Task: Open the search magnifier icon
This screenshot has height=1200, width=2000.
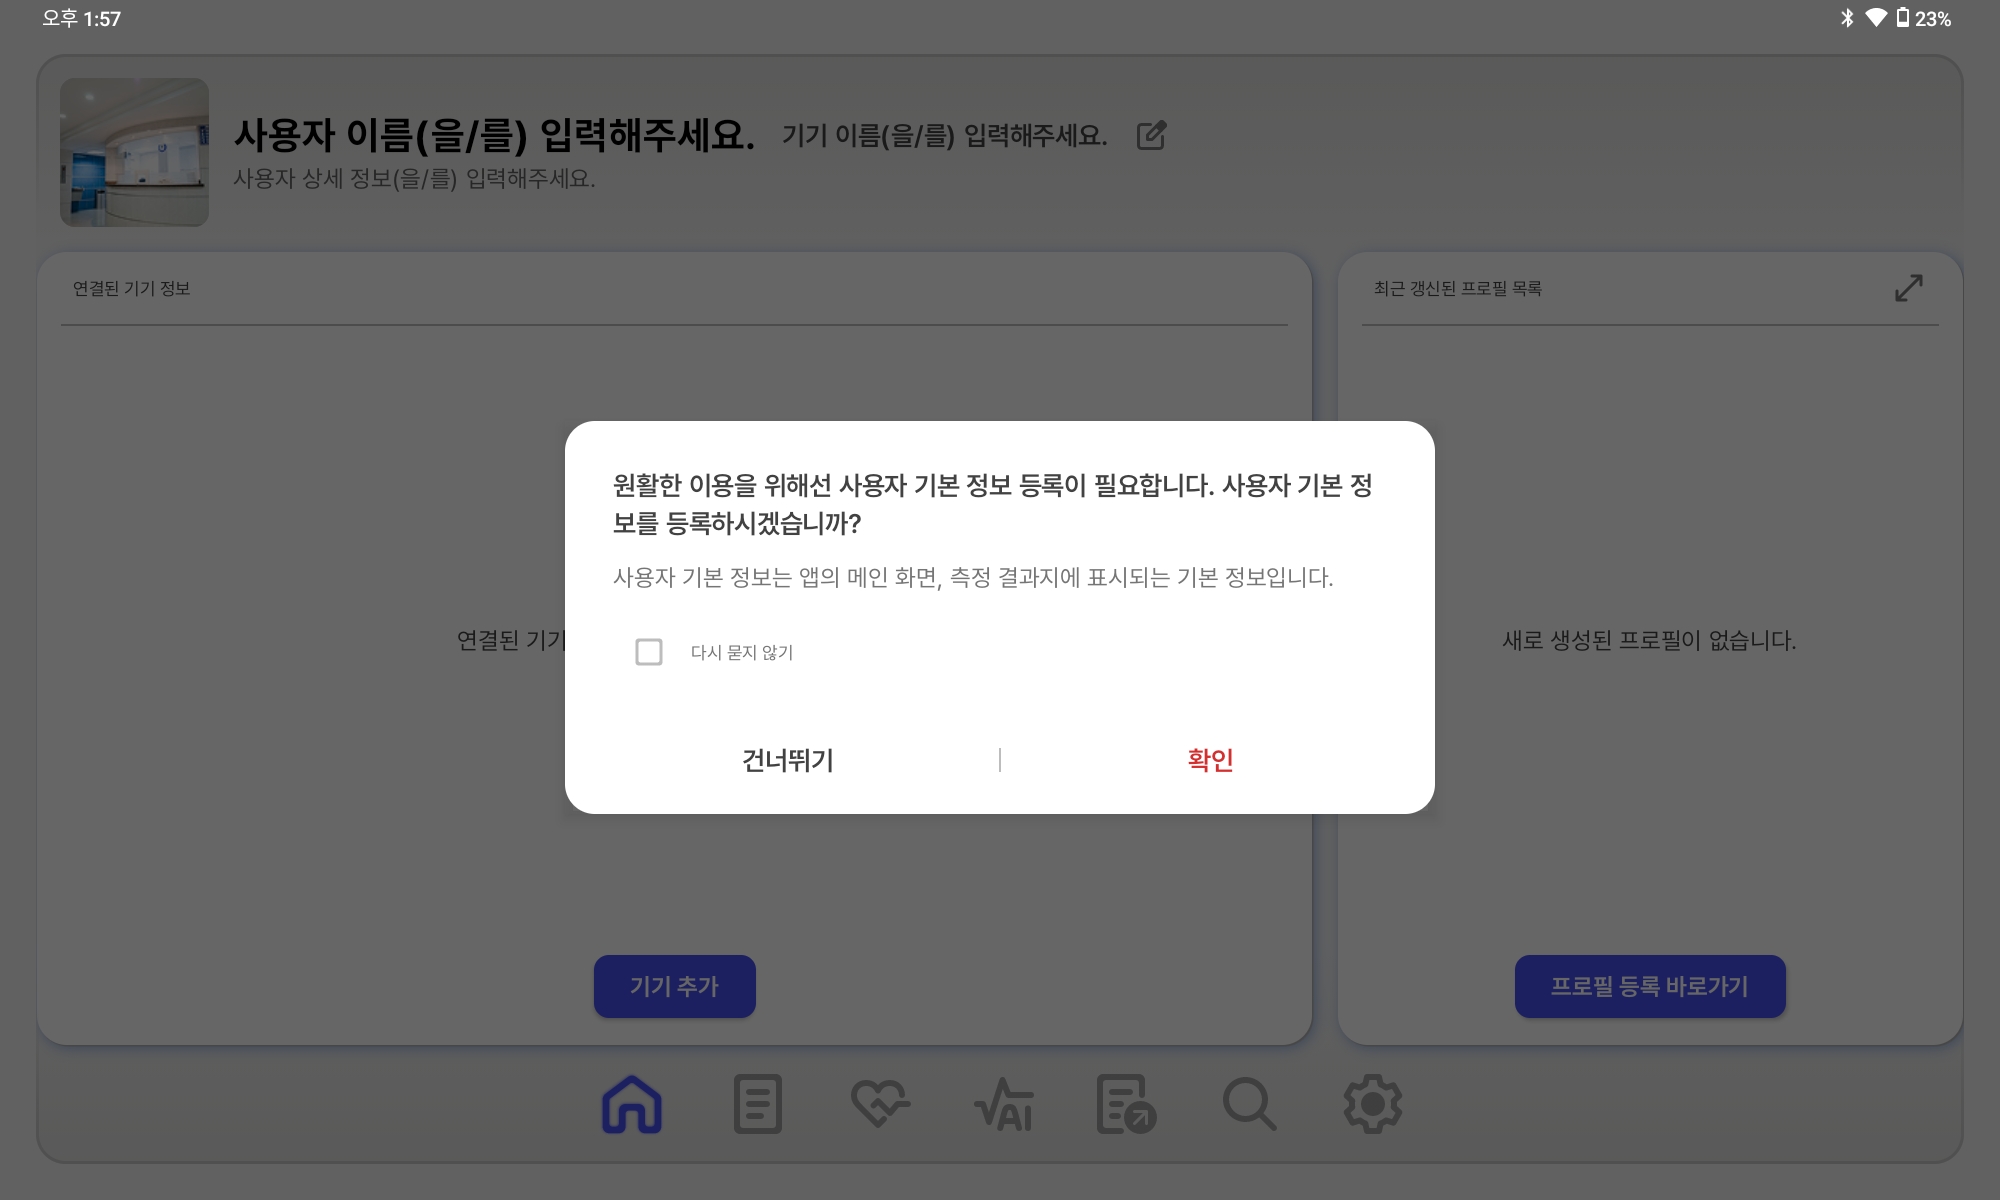Action: [1249, 1104]
